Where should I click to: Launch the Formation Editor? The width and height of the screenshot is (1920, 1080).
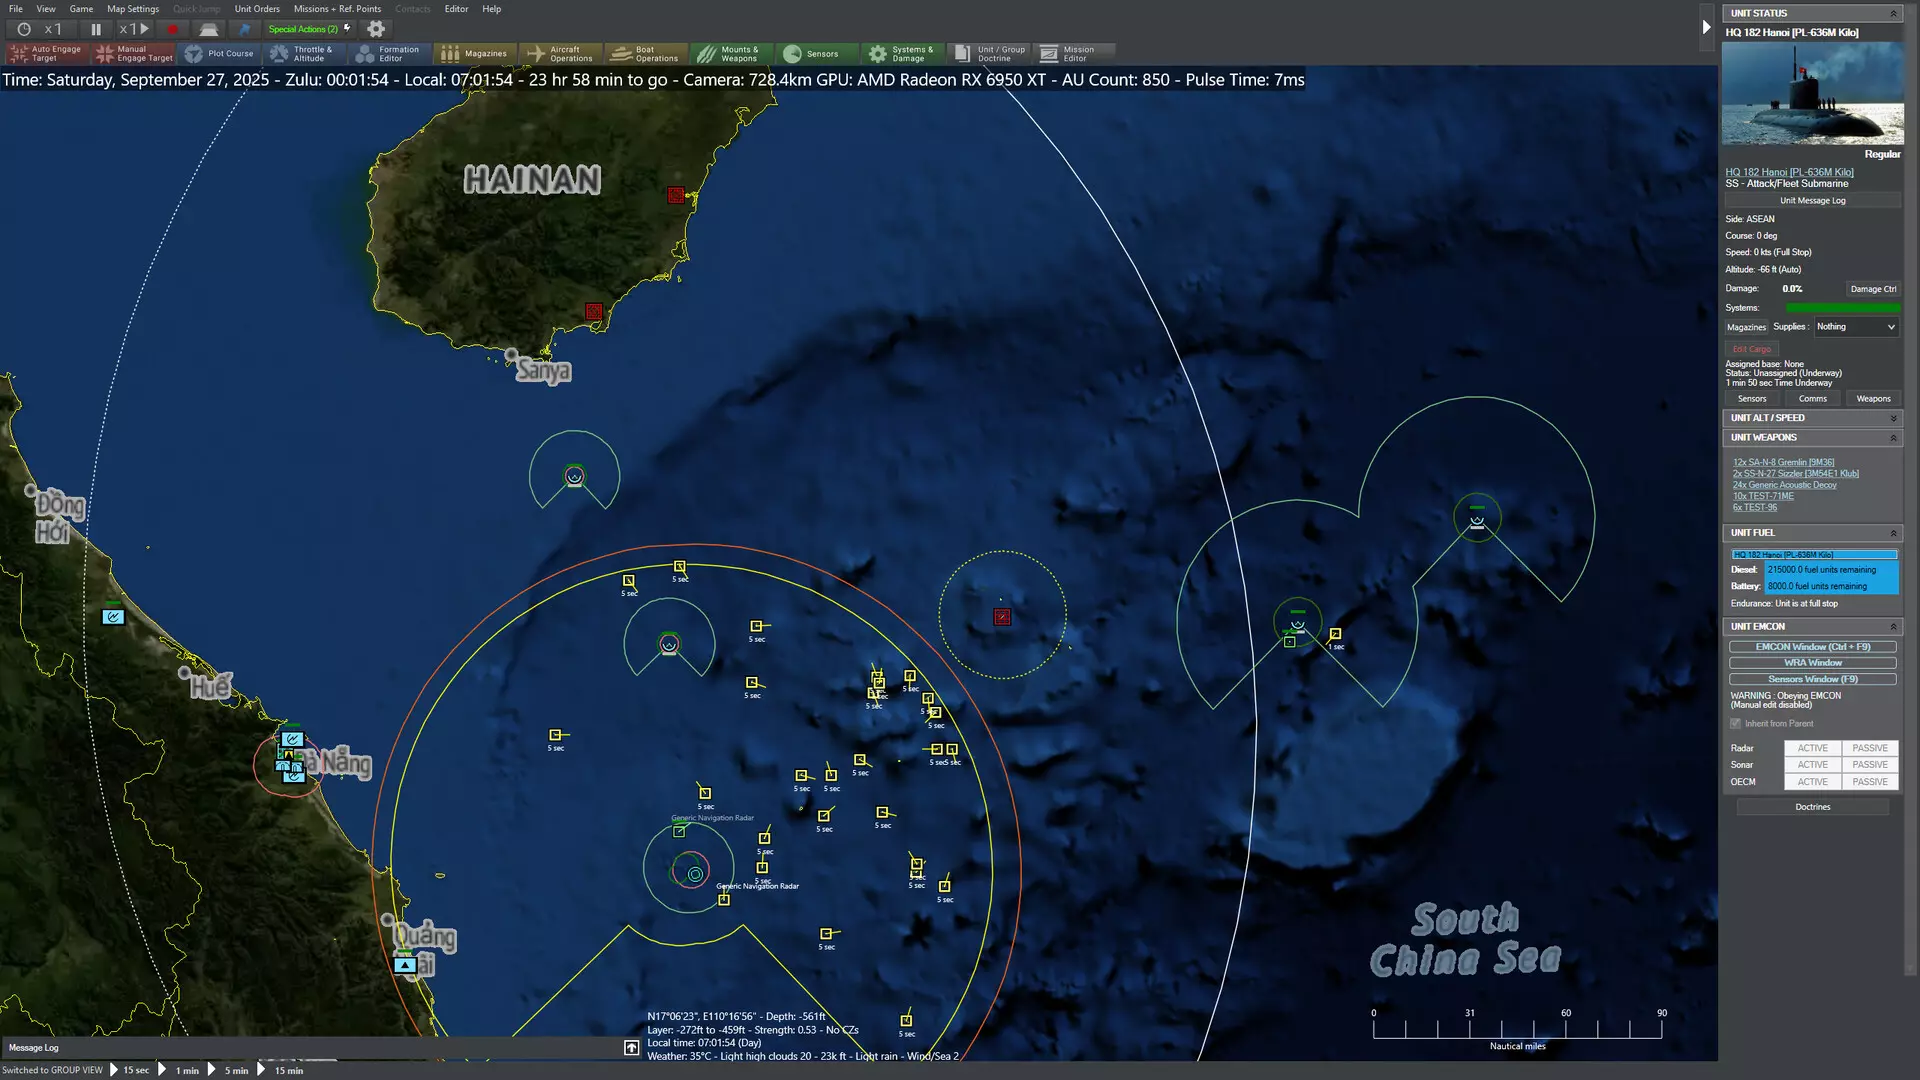390,54
